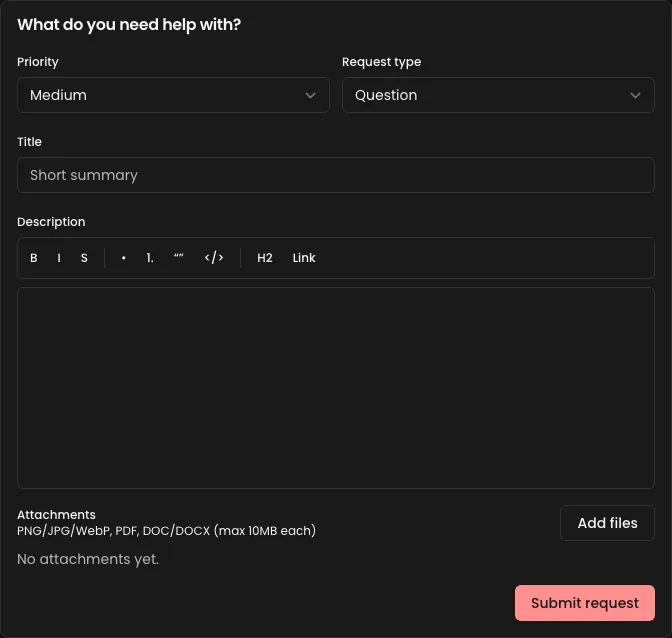The image size is (672, 638).
Task: Click the Title label
Action: 29,142
